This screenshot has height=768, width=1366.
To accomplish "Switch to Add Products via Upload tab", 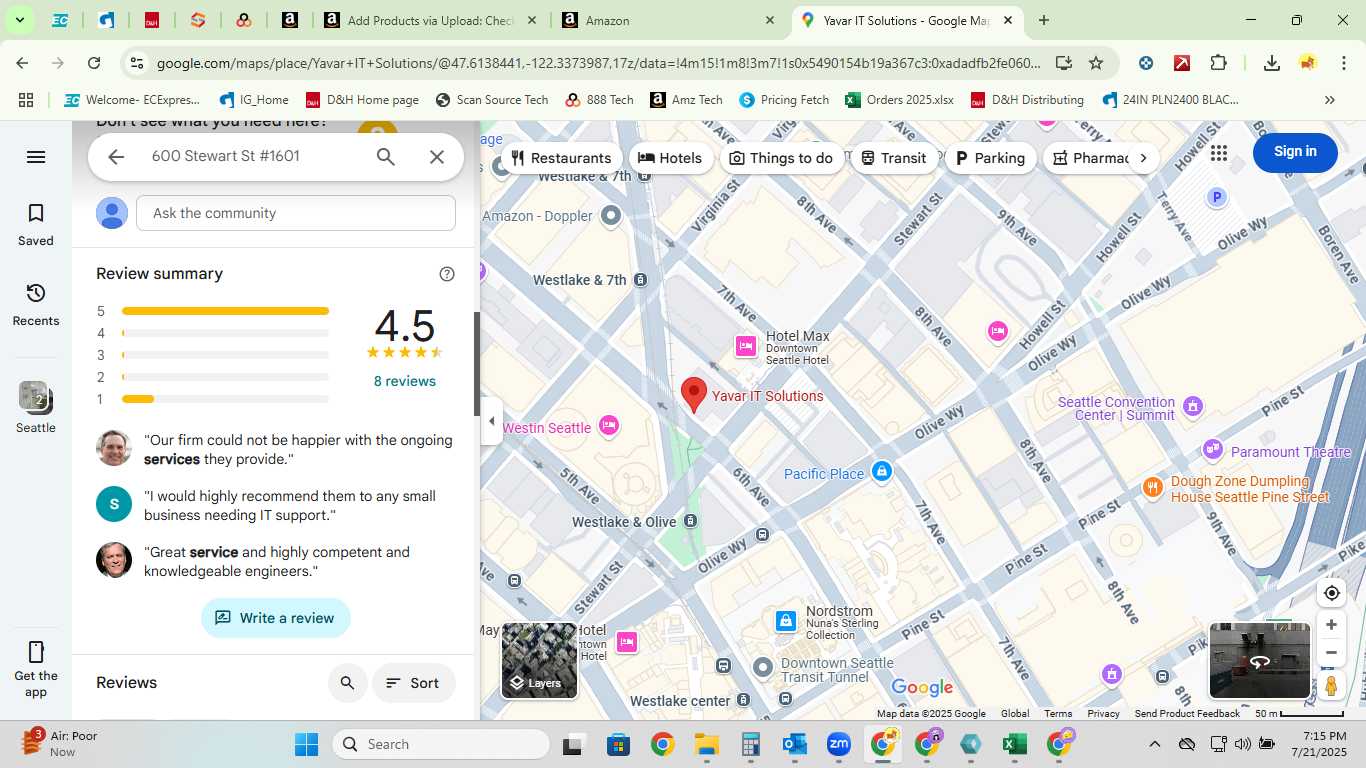I will point(430,20).
